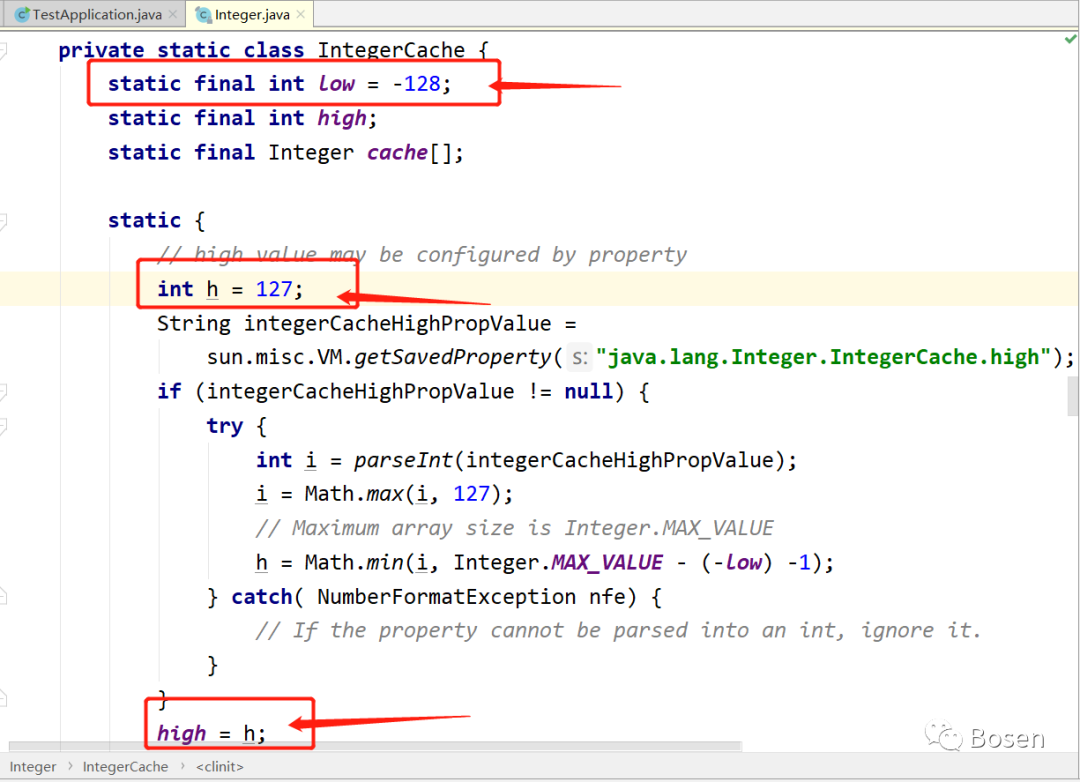Click the vertical scrollbar thumb
The height and width of the screenshot is (782, 1080).
[x=1073, y=397]
